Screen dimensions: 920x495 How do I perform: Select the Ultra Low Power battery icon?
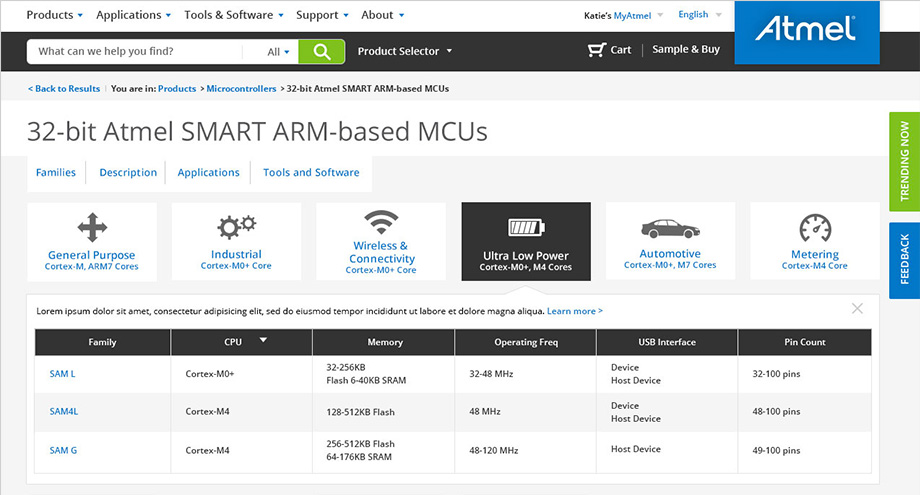click(526, 226)
